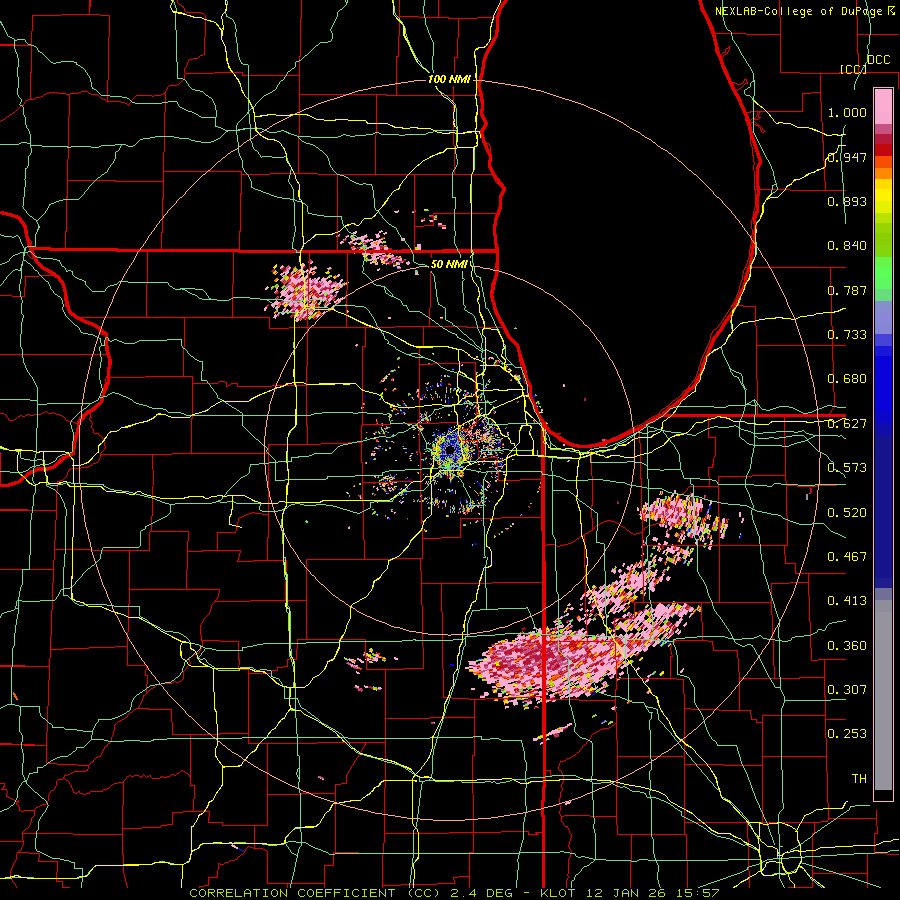Click the 1.000 scale value

(847, 112)
